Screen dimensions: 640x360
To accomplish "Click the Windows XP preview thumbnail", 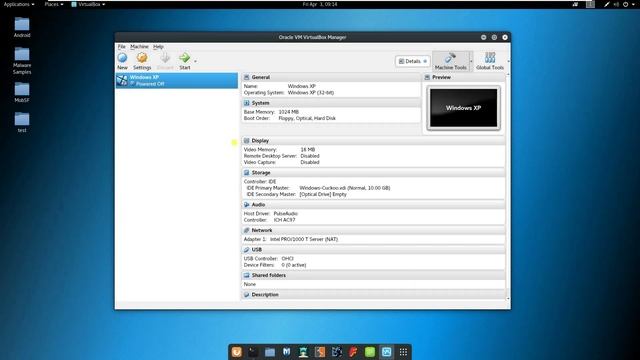I will tap(464, 108).
